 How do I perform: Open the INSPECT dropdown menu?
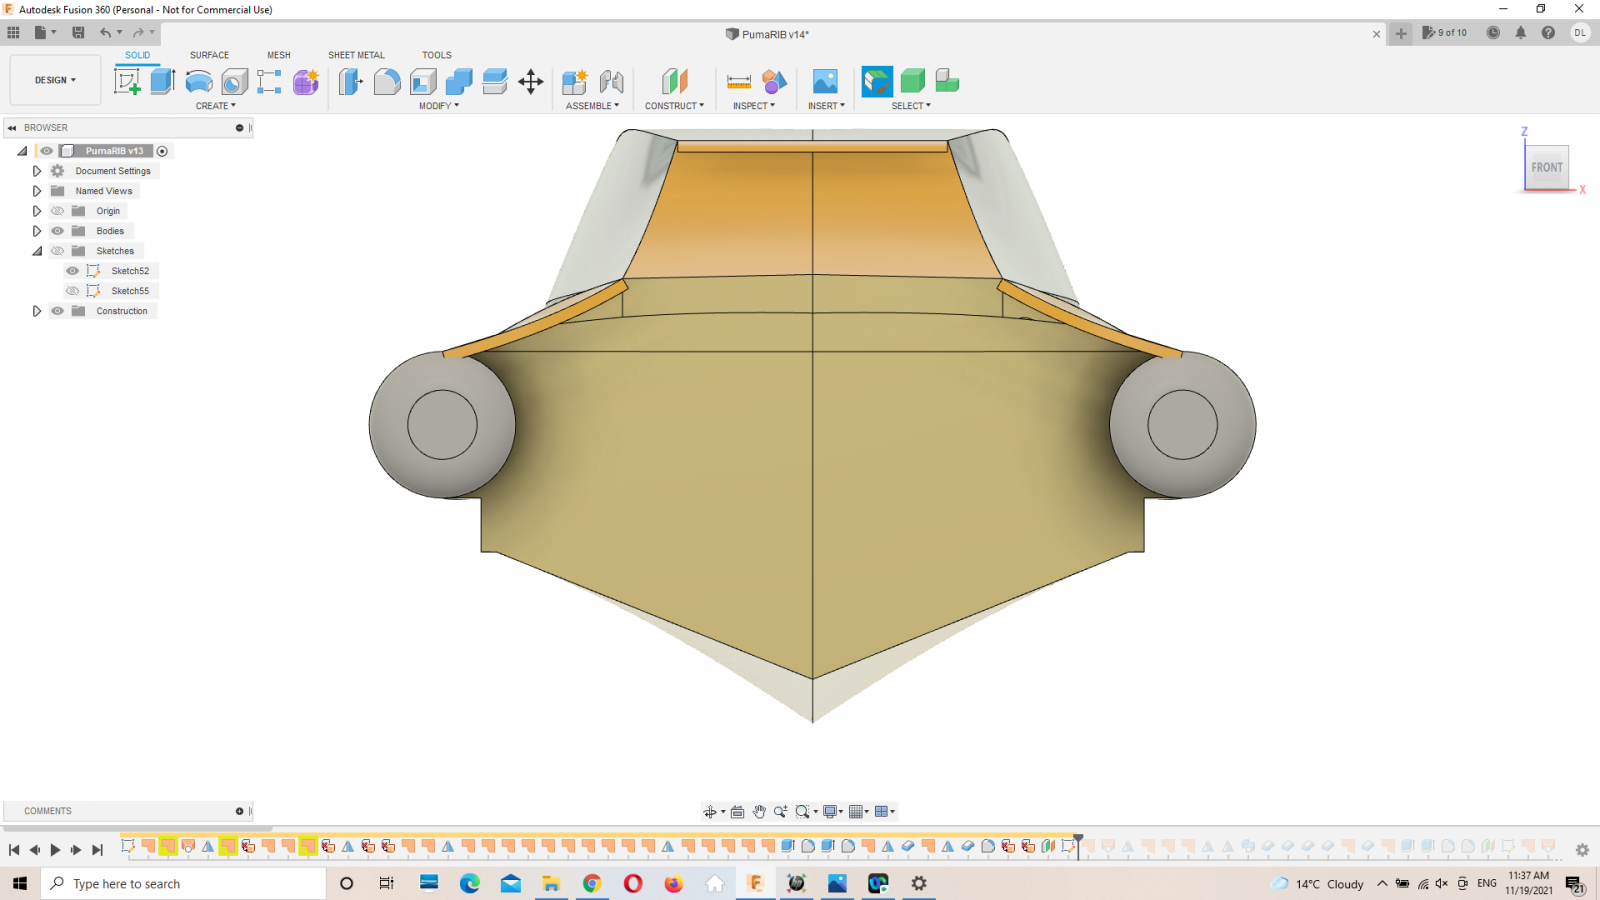coord(754,106)
